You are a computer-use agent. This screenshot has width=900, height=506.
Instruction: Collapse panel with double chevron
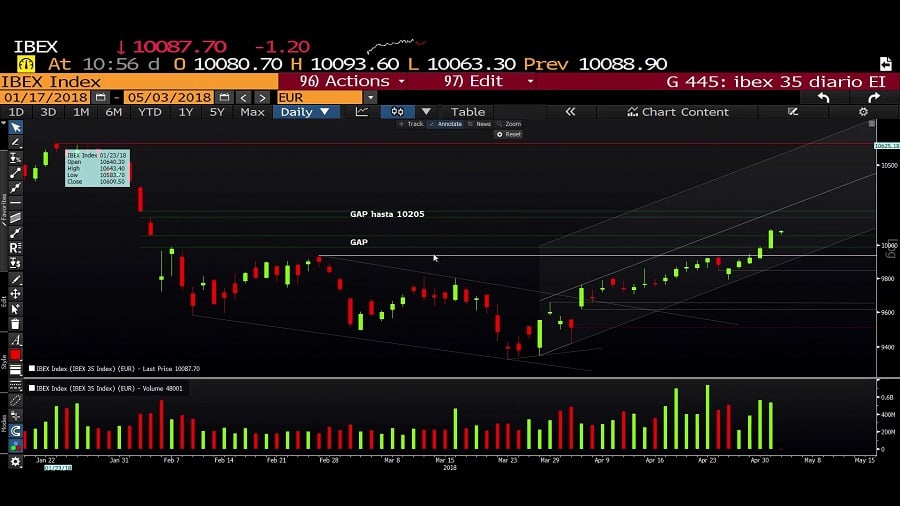tap(570, 112)
